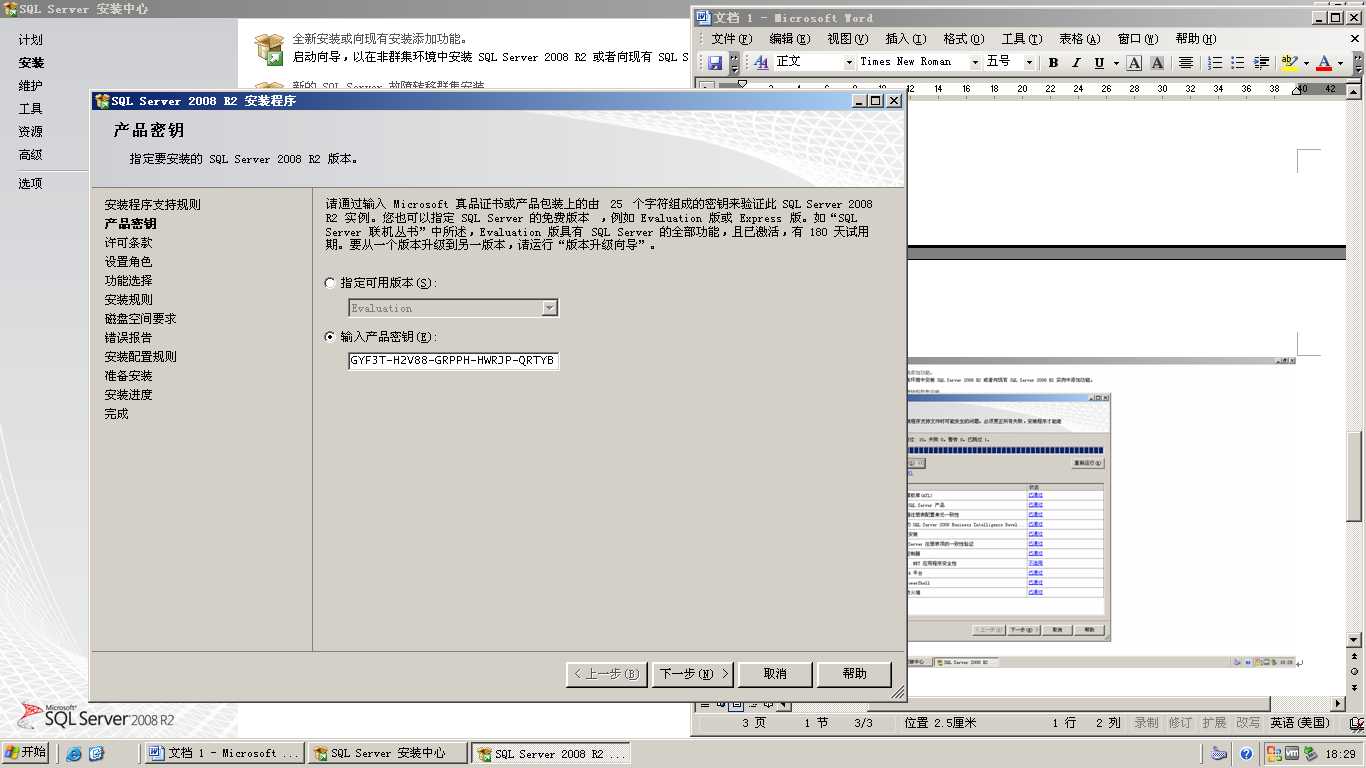
Task: Open the 视图 (View) menu in Word
Action: click(847, 39)
